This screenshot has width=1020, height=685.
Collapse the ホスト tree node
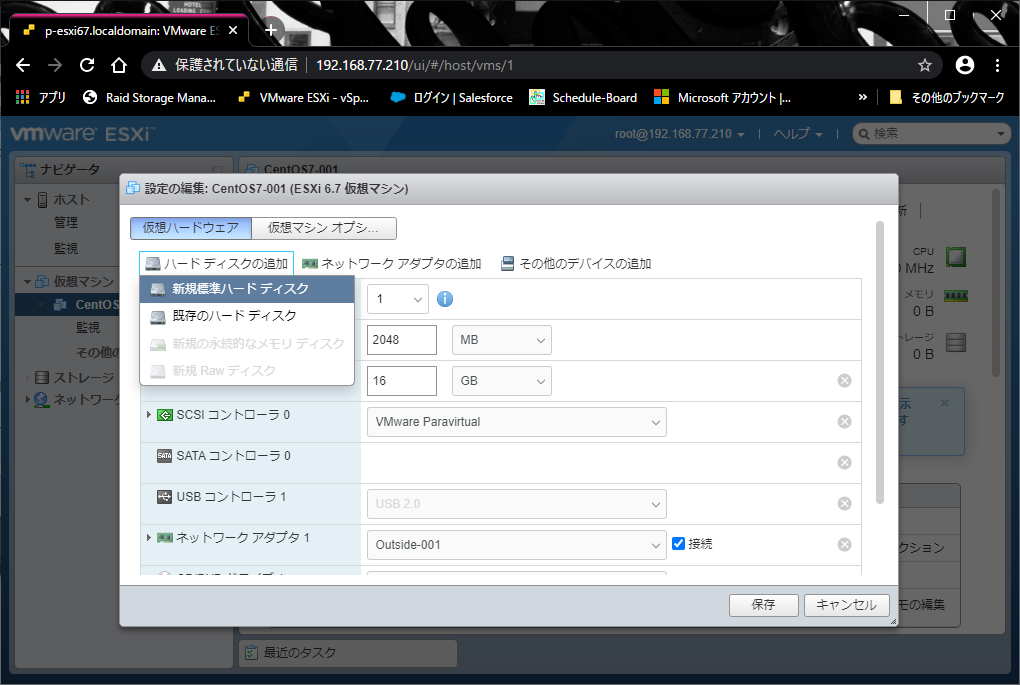27,200
